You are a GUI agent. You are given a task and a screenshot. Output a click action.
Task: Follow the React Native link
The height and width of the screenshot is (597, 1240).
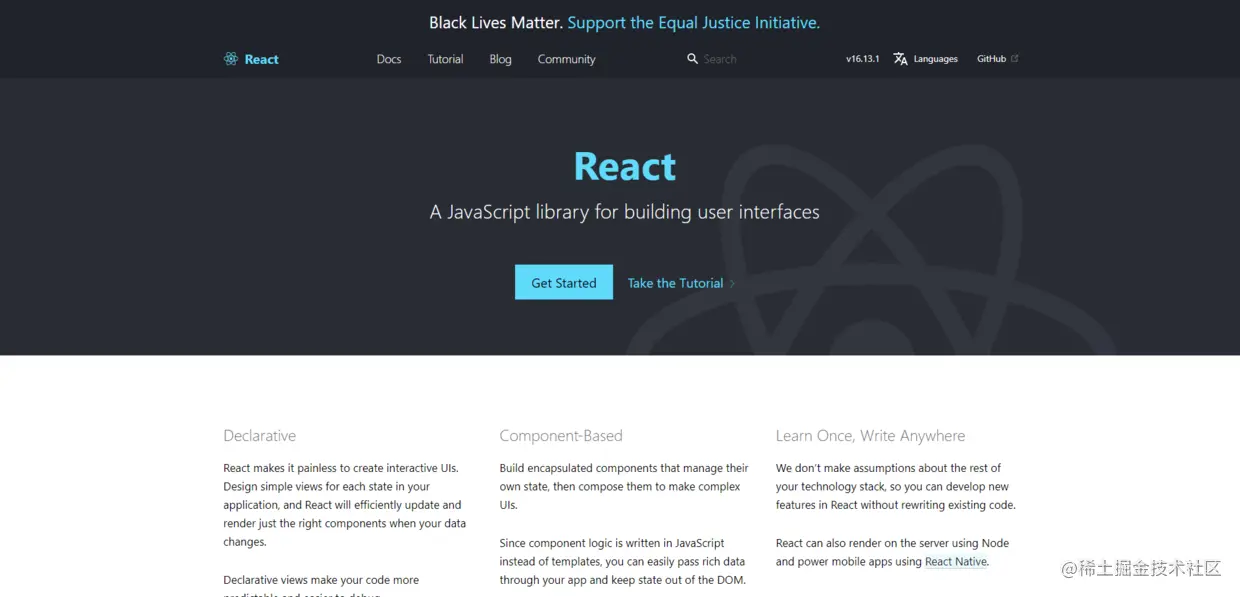pyautogui.click(x=956, y=562)
